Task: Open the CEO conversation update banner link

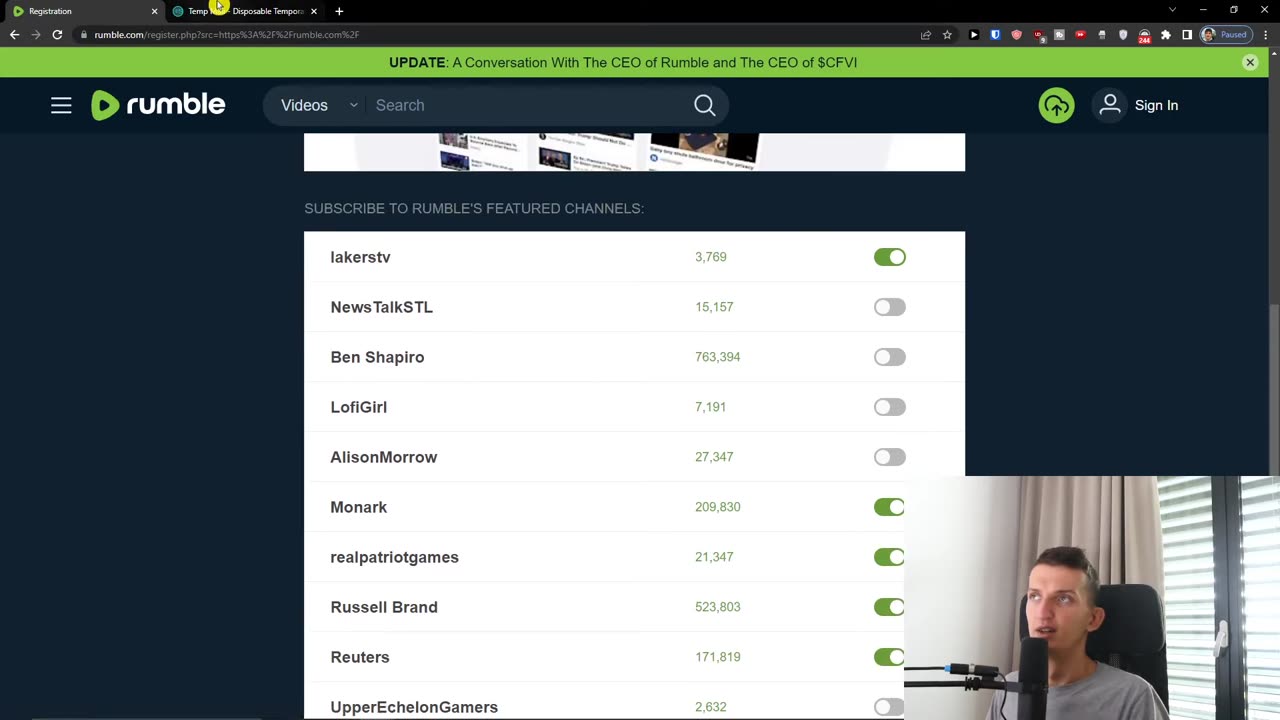Action: tap(623, 62)
